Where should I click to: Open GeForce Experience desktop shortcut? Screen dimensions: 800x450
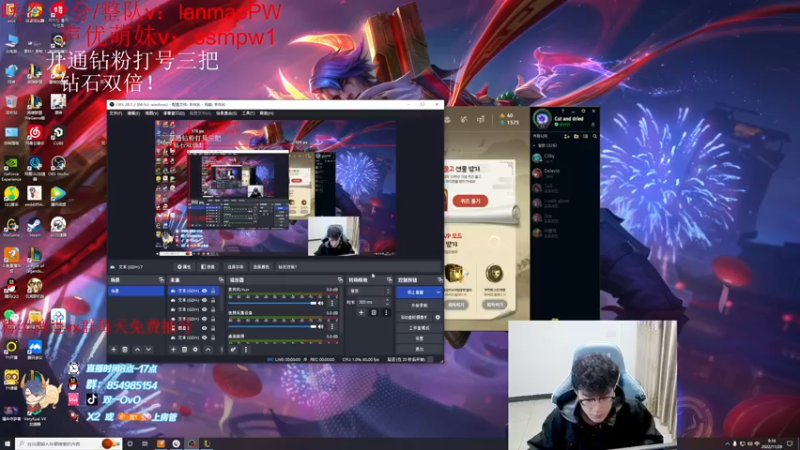(x=11, y=168)
